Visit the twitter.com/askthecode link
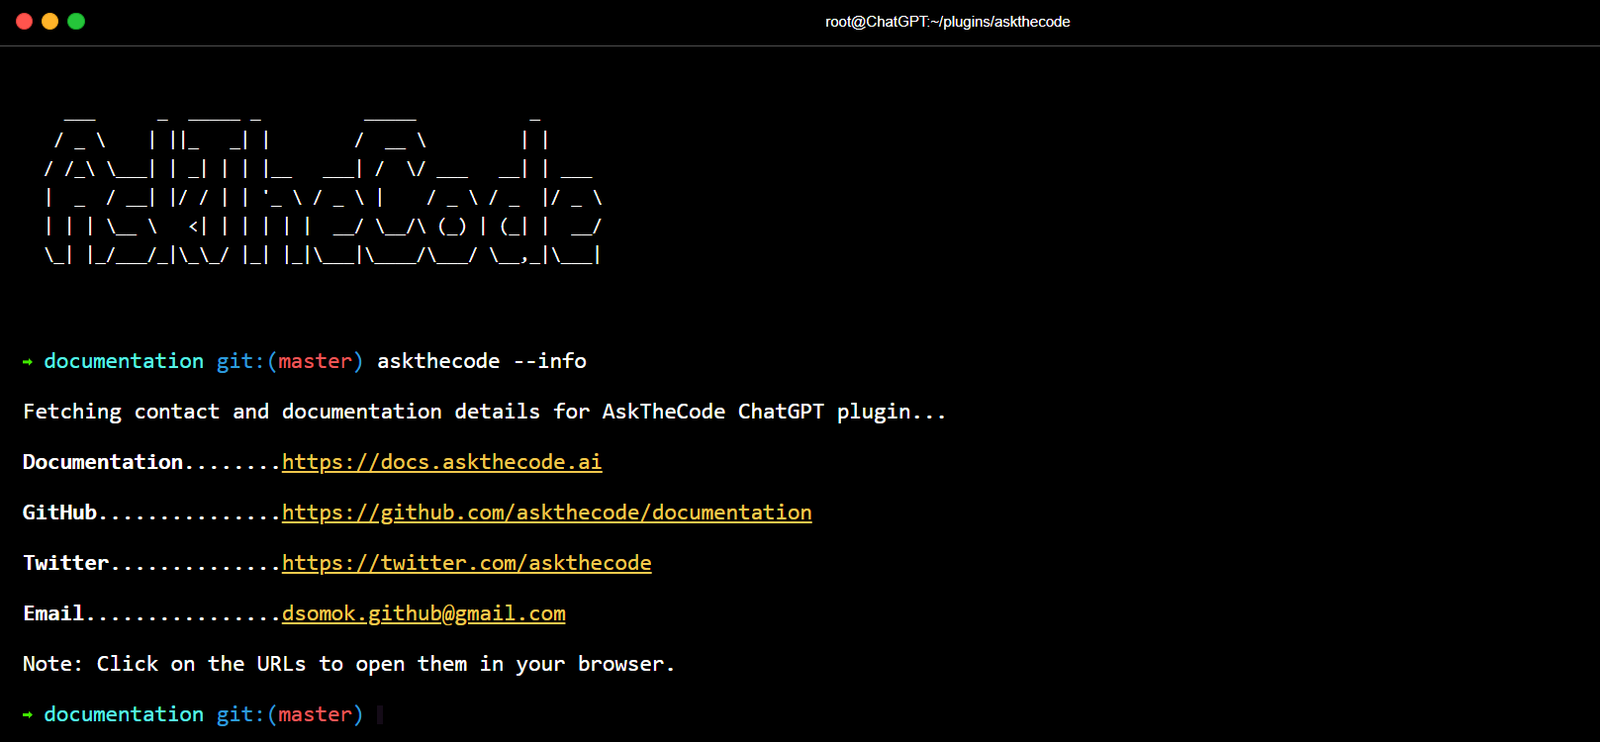Image resolution: width=1600 pixels, height=742 pixels. [466, 563]
